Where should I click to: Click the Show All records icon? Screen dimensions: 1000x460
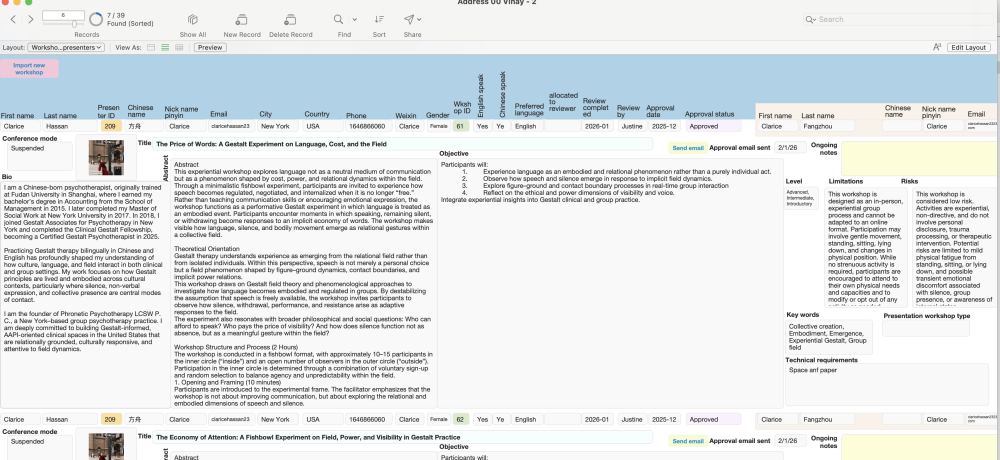193,19
